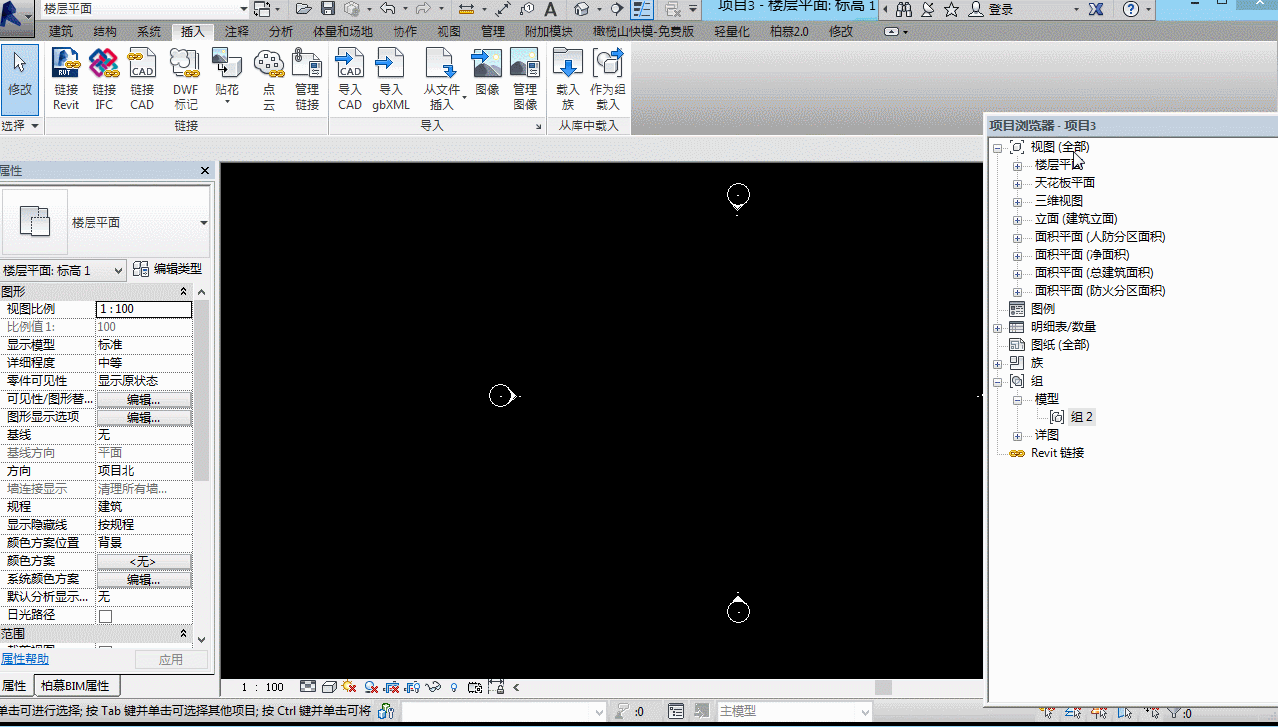Viewport: 1278px width, 727px height.
Task: Click the 视图比例 1 : 100 field
Action: (x=144, y=309)
